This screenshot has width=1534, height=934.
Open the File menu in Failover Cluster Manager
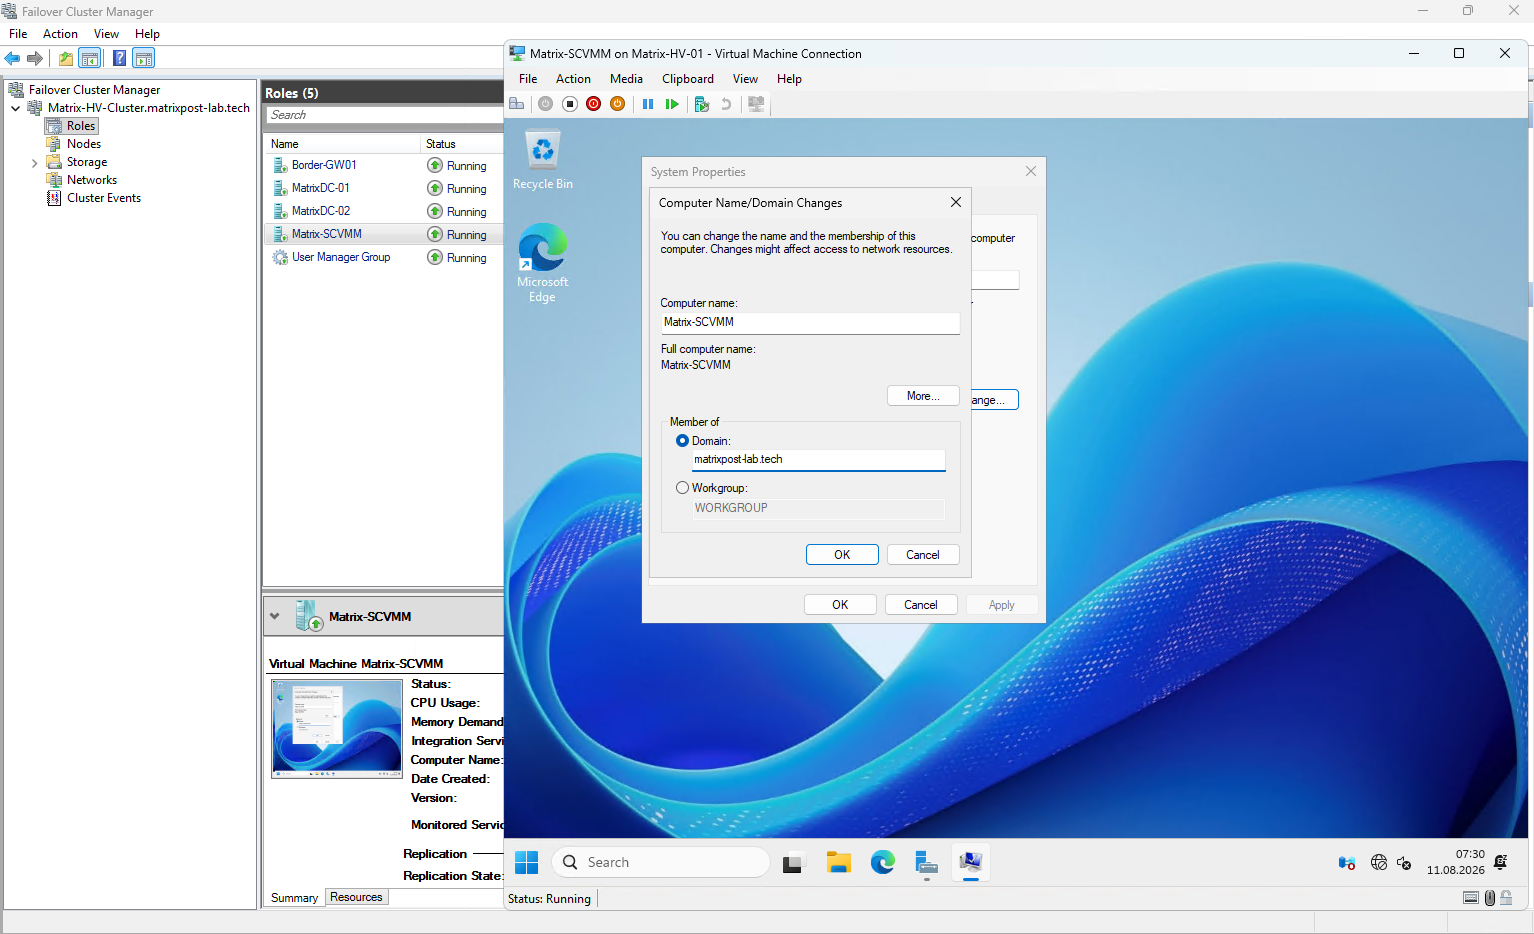click(18, 34)
